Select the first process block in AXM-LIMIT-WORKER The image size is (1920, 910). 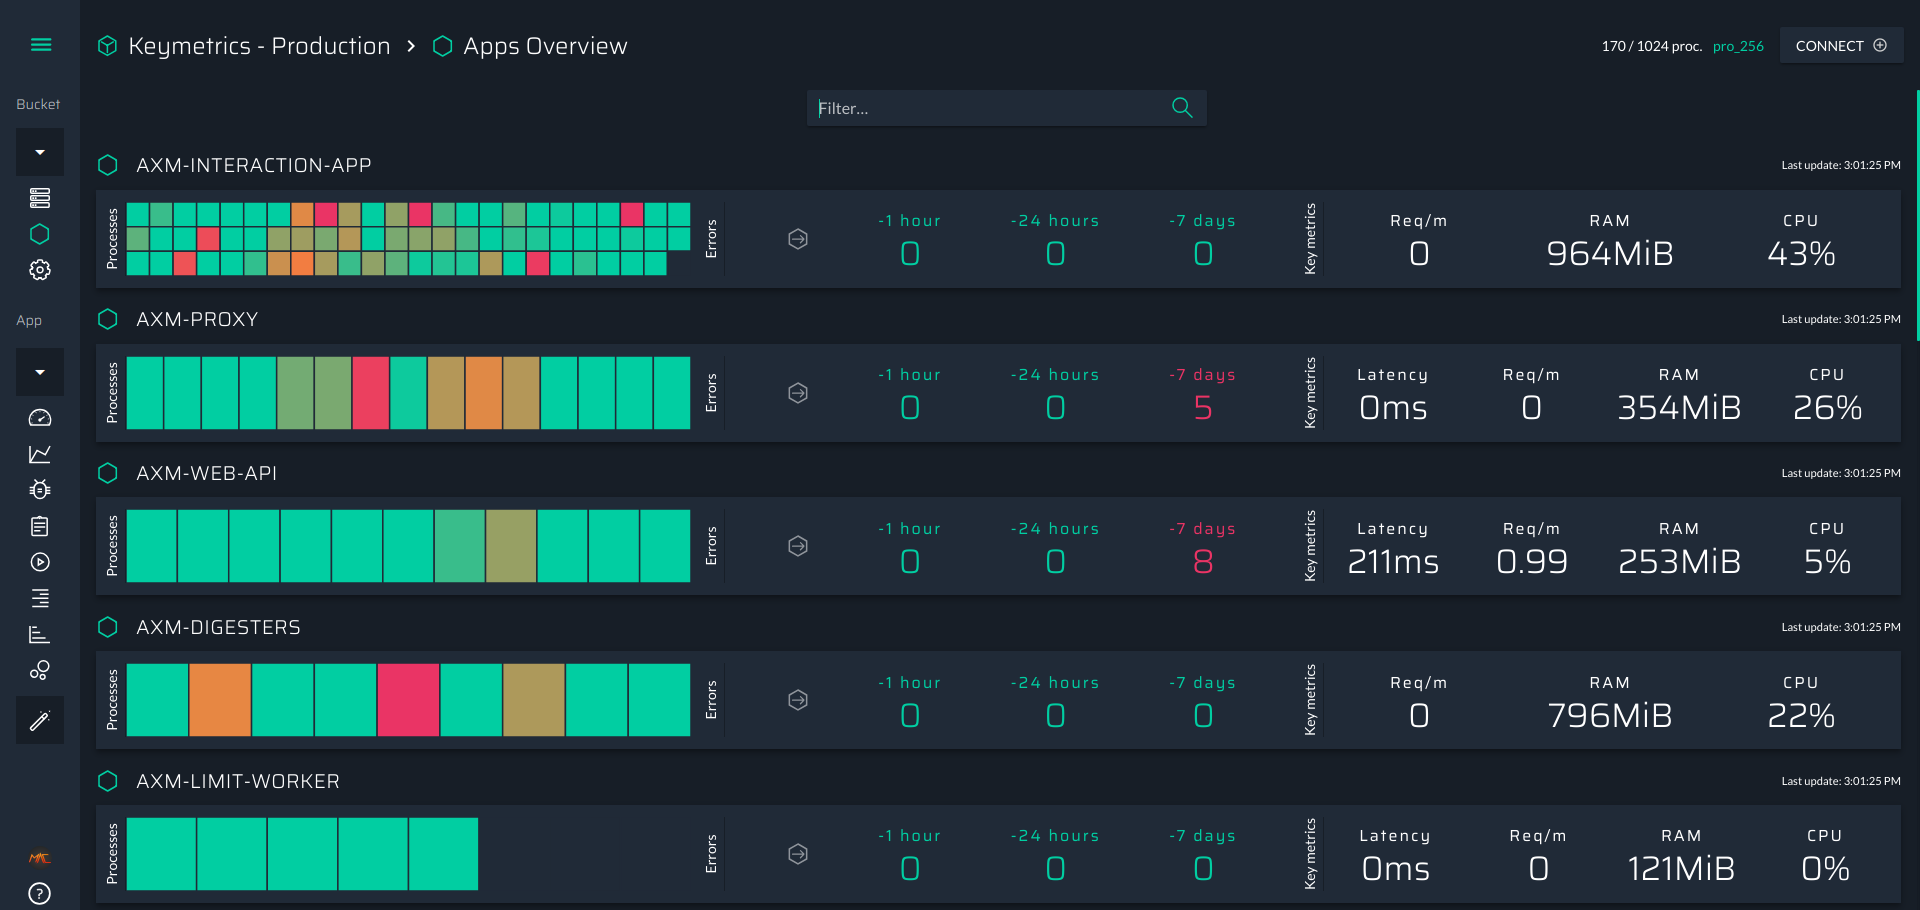[x=161, y=854]
